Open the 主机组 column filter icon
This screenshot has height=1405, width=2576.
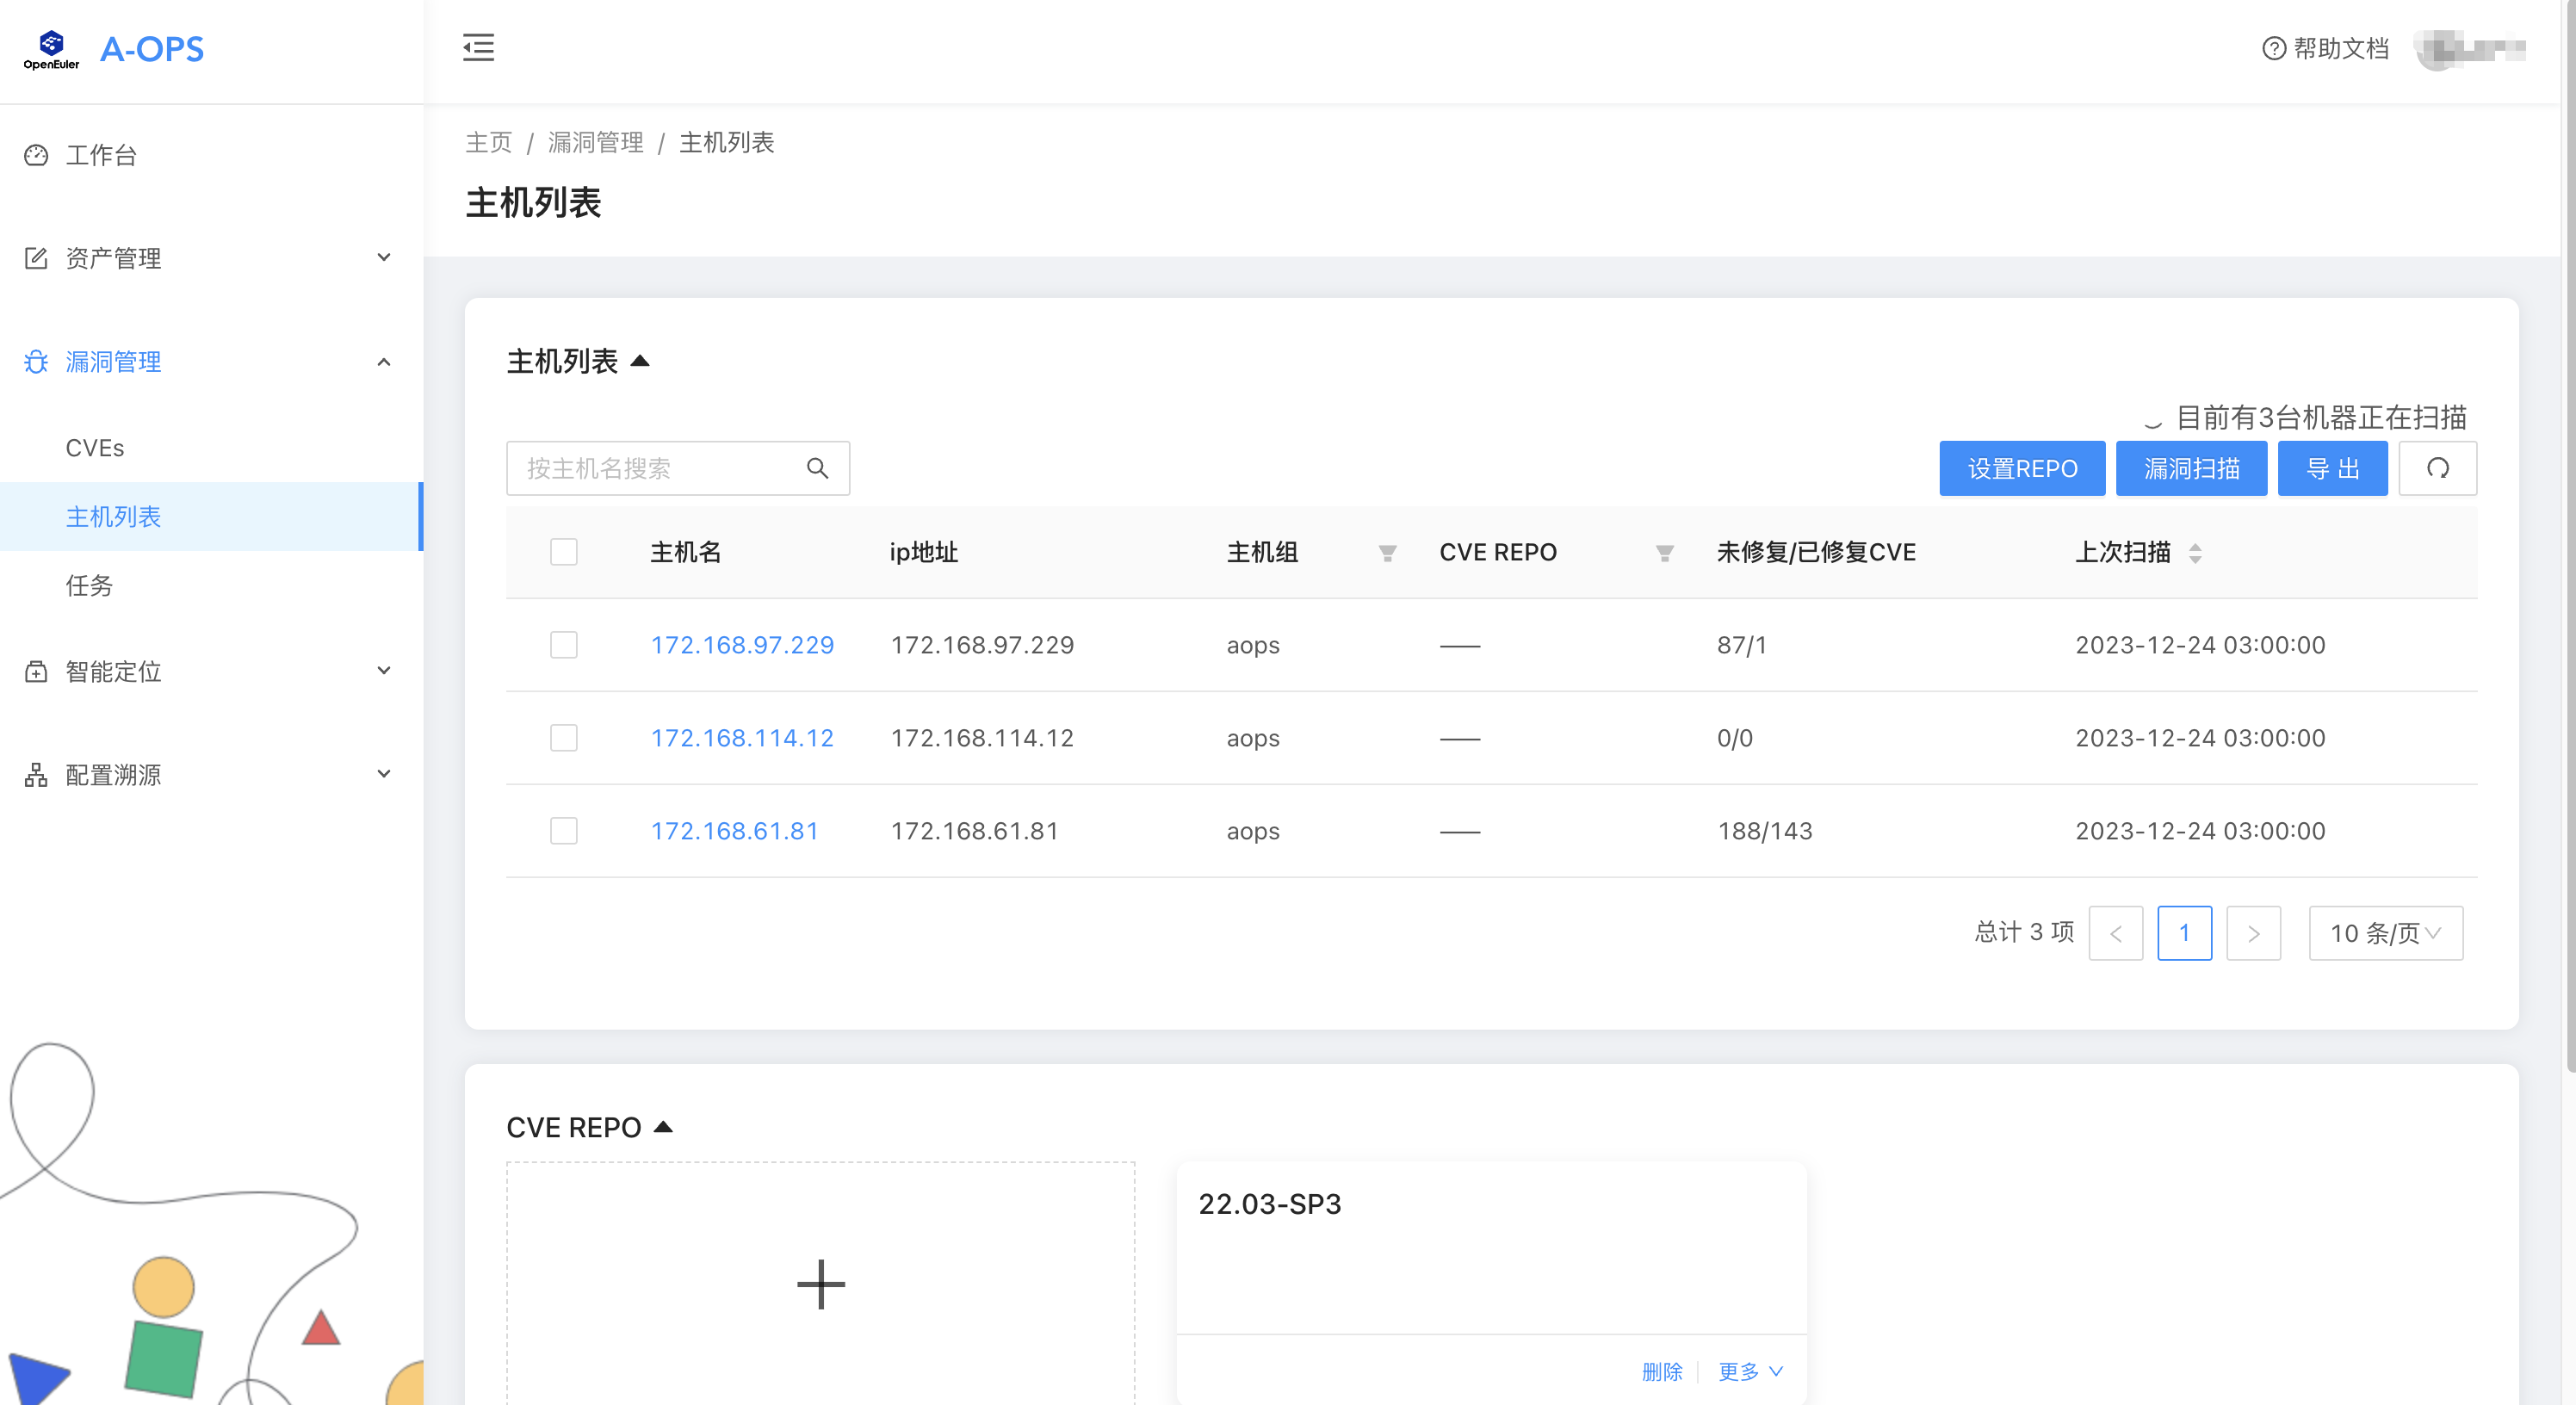pyautogui.click(x=1387, y=553)
